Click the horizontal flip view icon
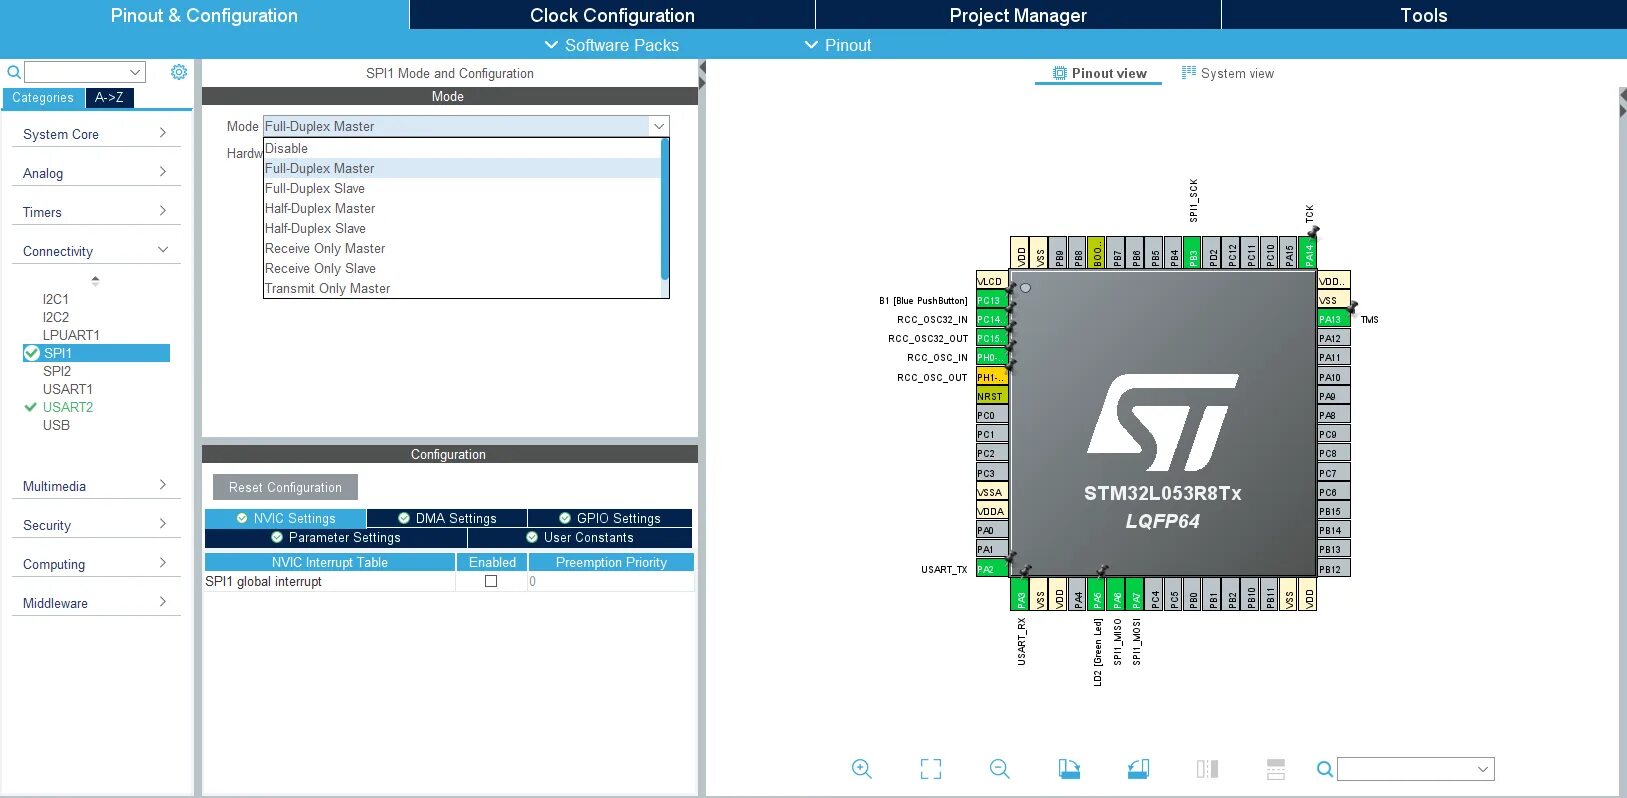 coord(1207,769)
